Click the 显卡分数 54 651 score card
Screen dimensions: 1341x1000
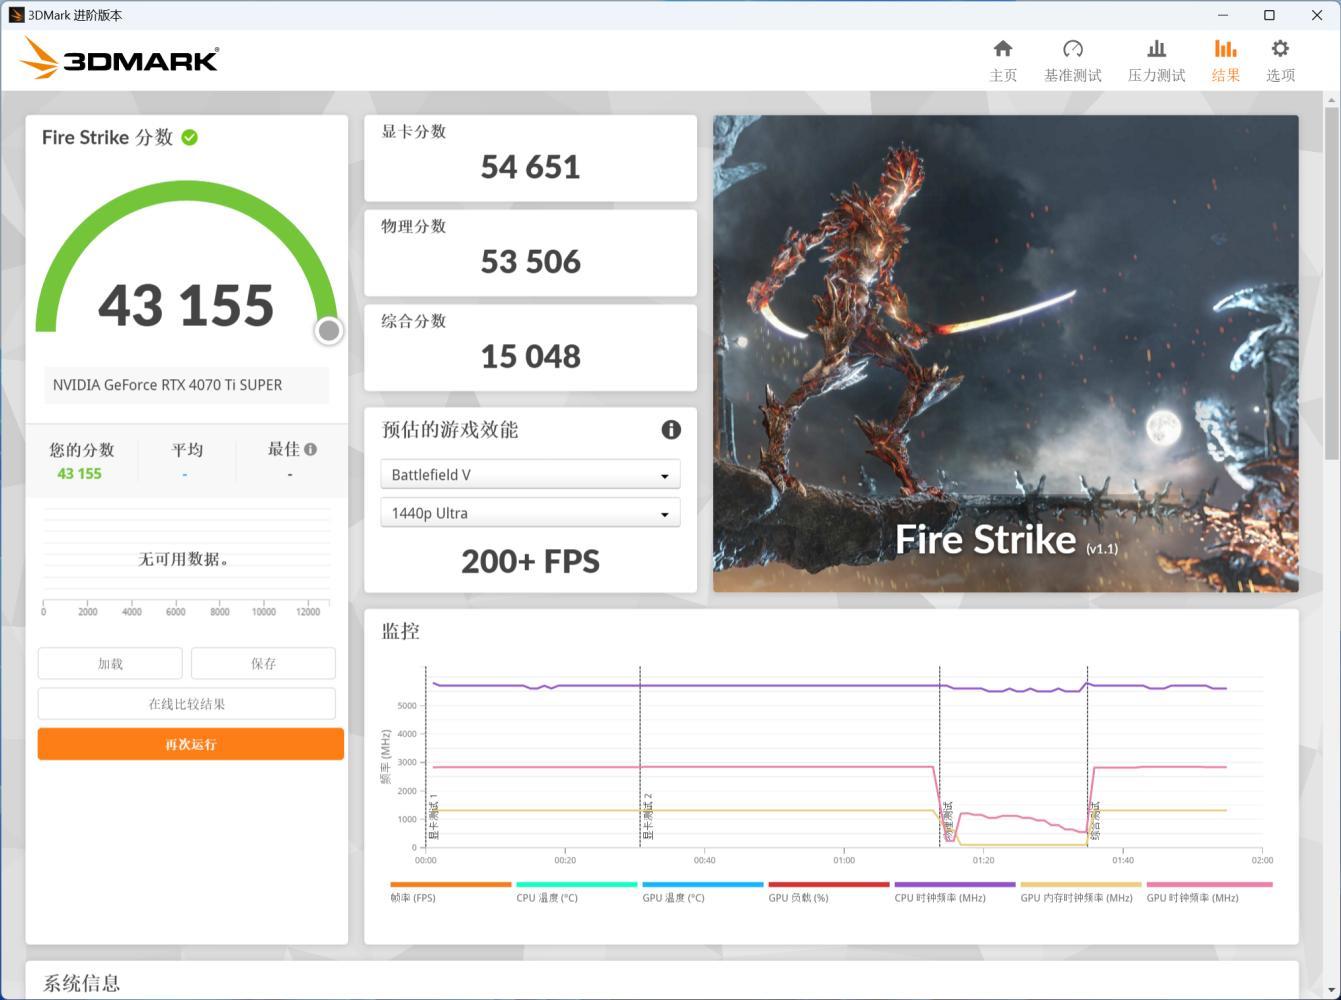point(530,158)
